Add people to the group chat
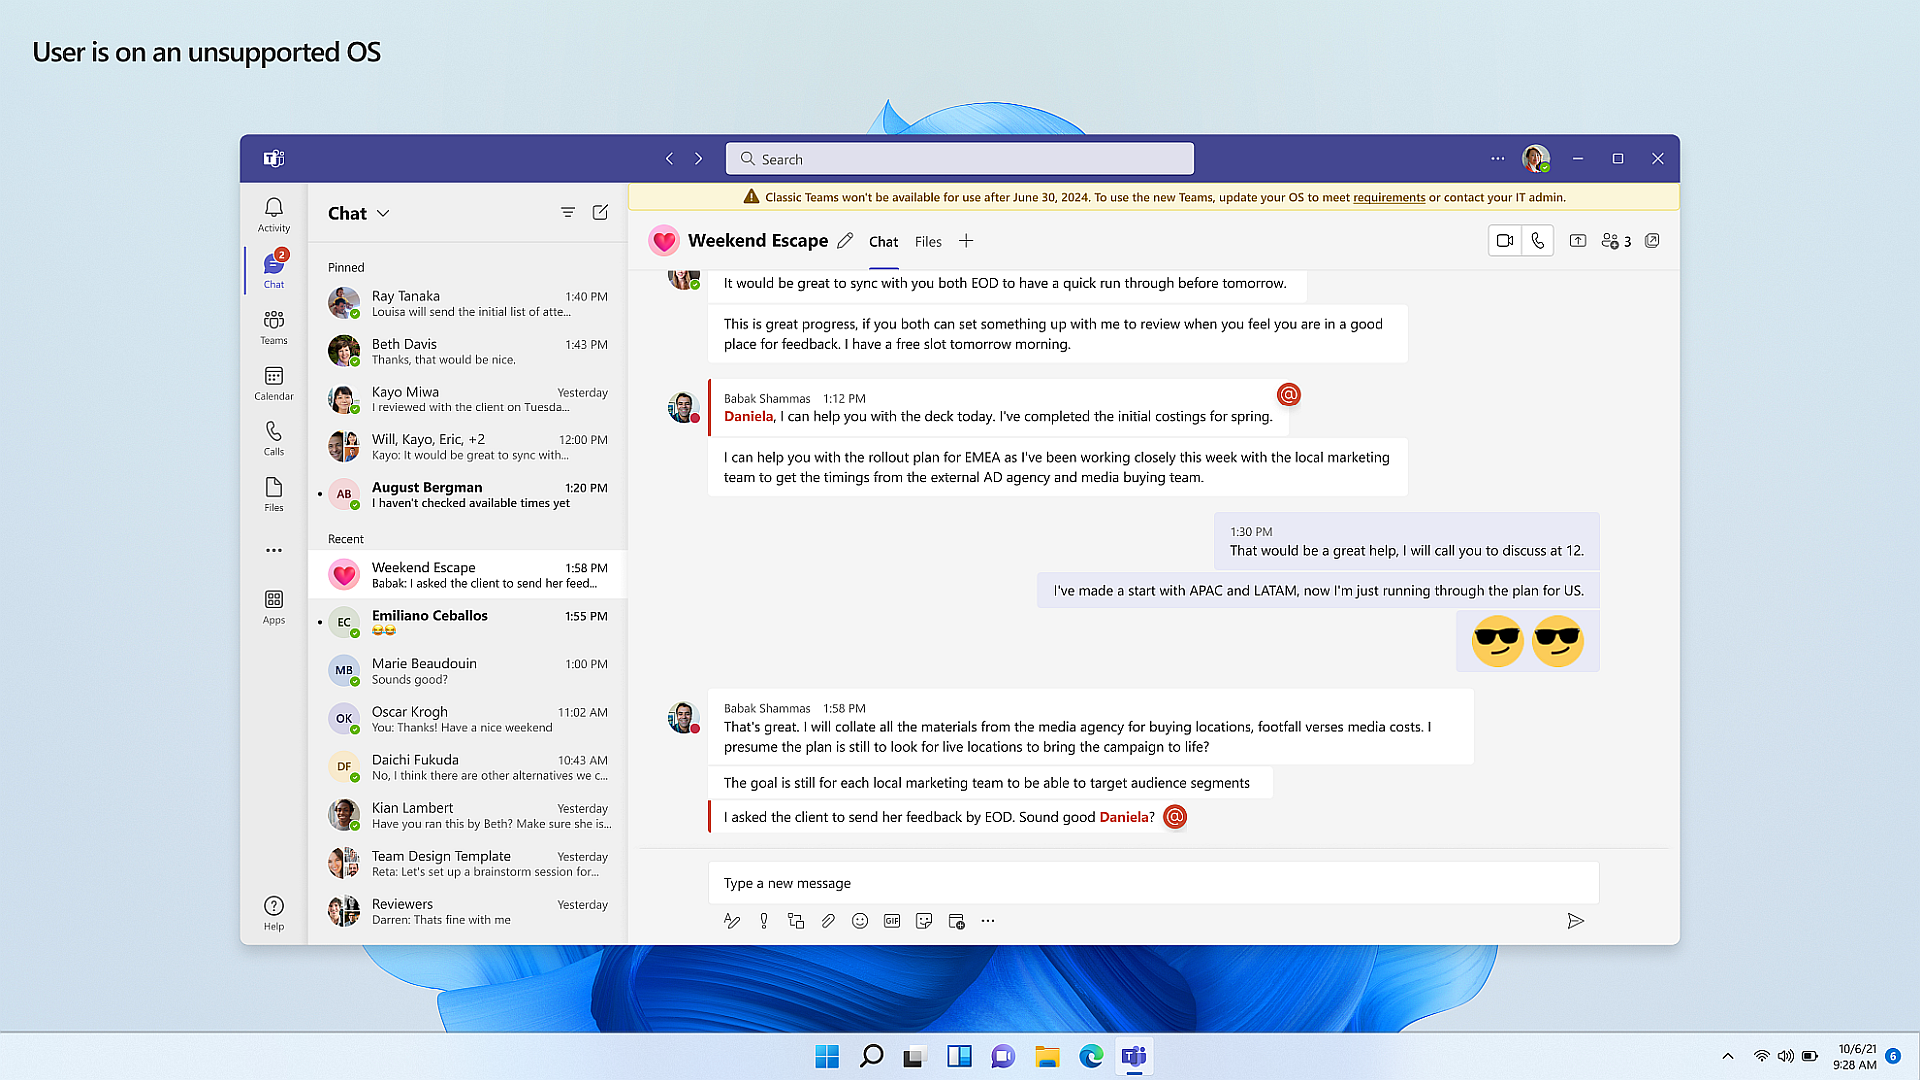Image resolution: width=1920 pixels, height=1080 pixels. [1612, 241]
